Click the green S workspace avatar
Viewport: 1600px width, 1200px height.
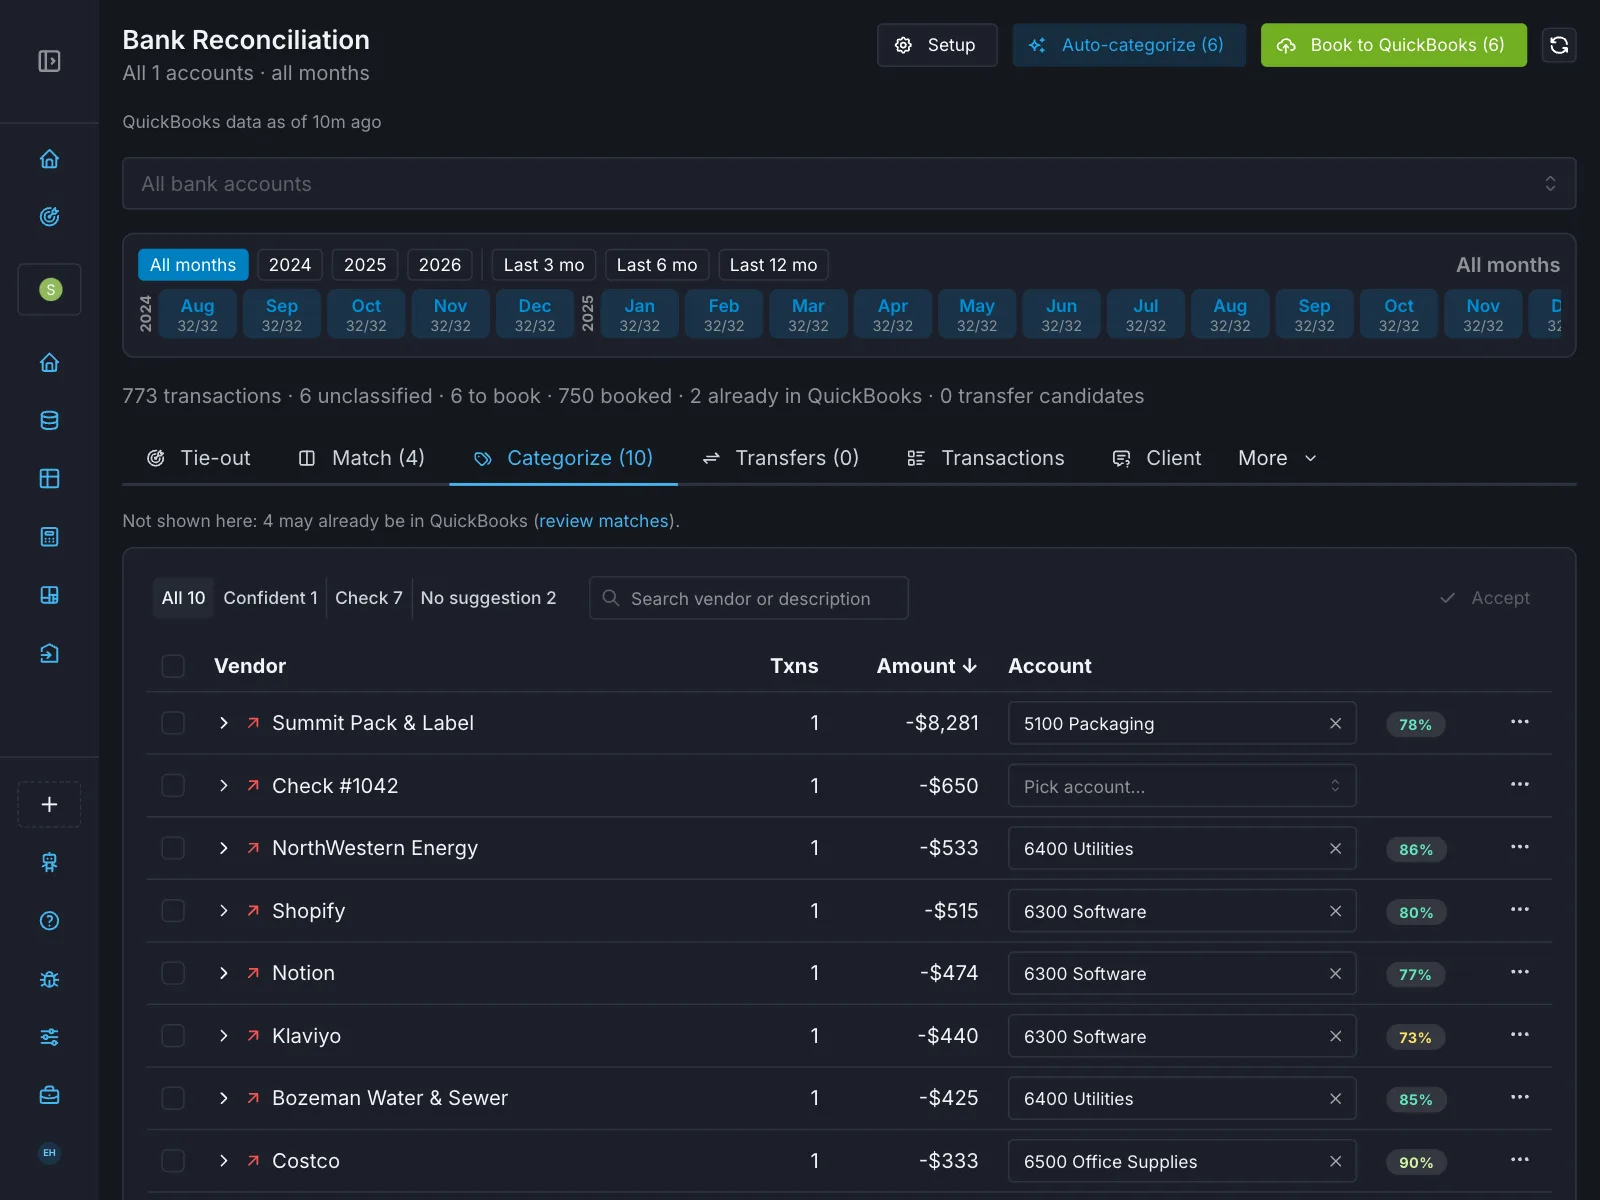[50, 290]
